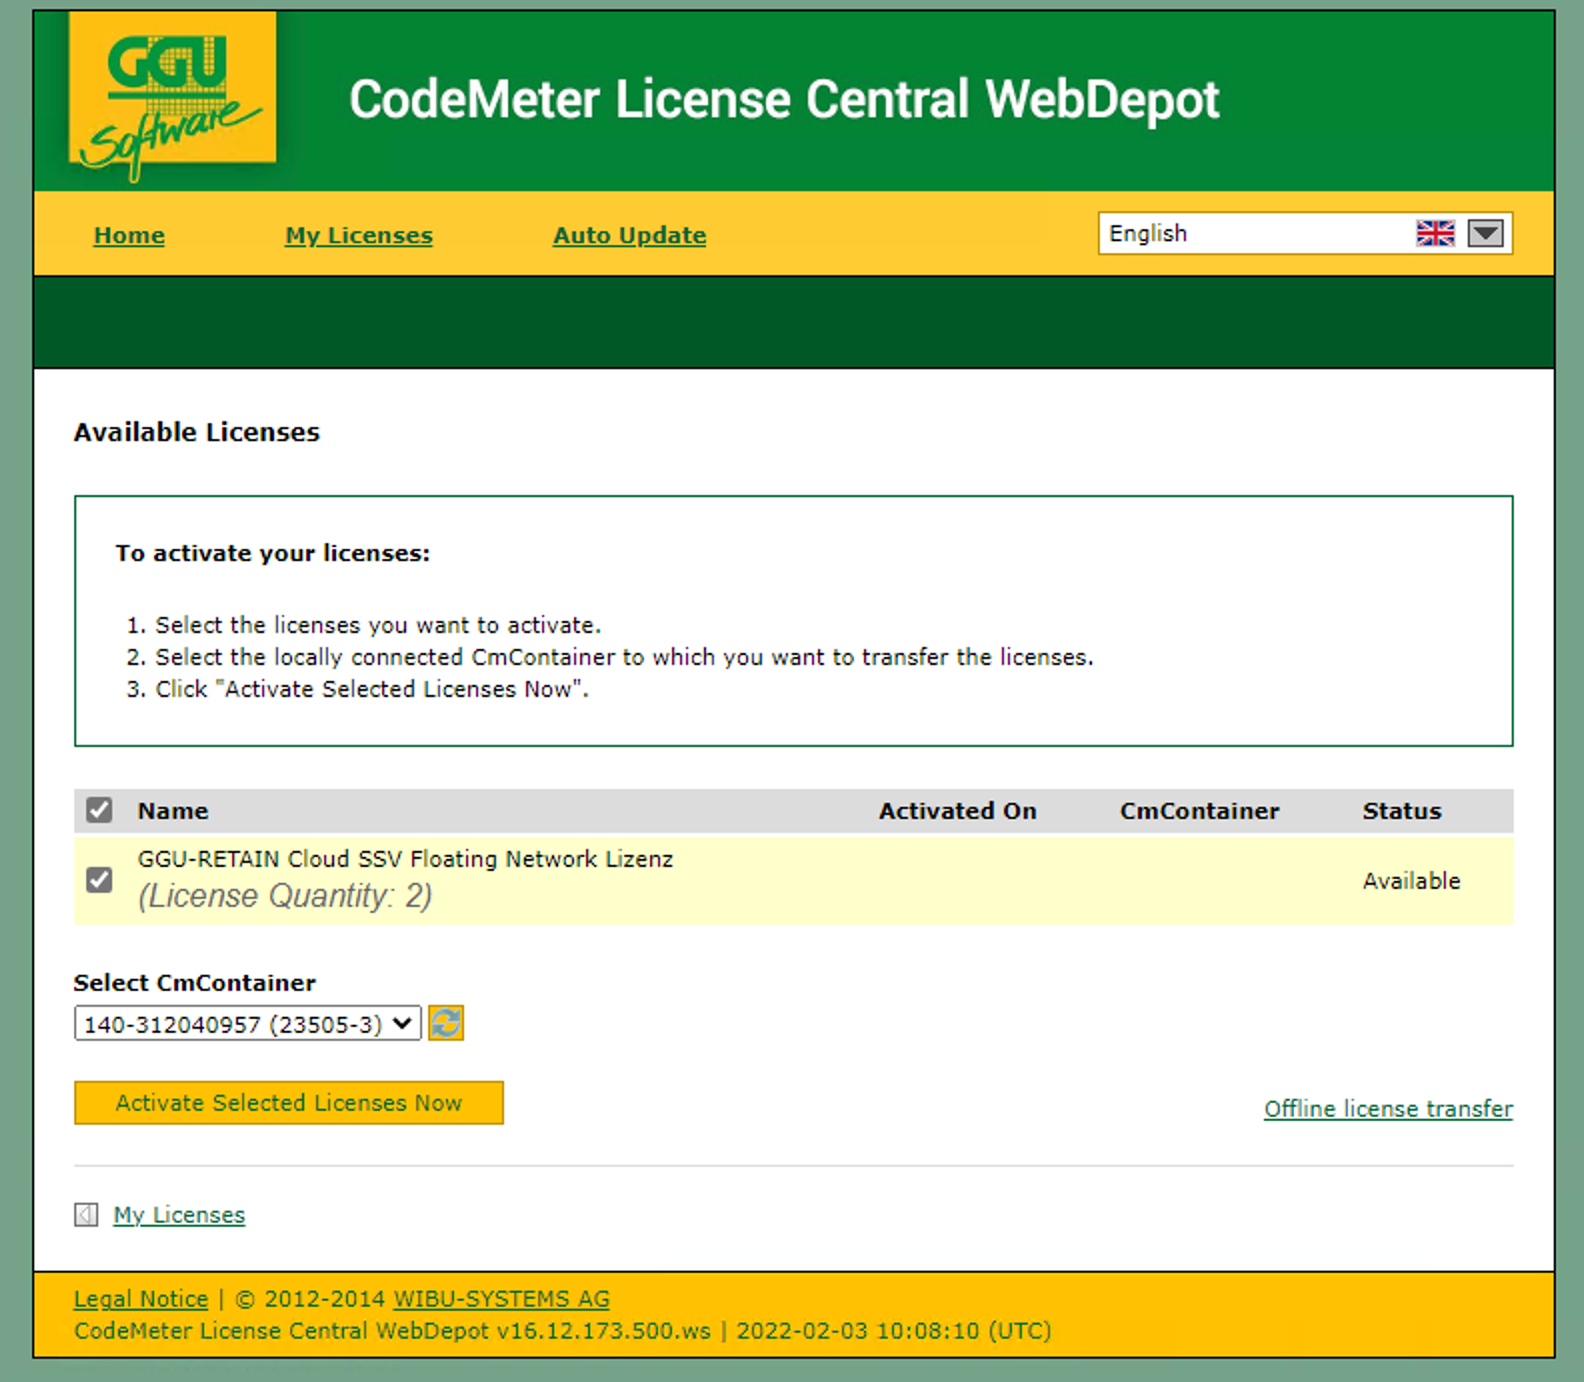Toggle the select-all checkbox in table header
This screenshot has height=1382, width=1584.
pos(99,810)
